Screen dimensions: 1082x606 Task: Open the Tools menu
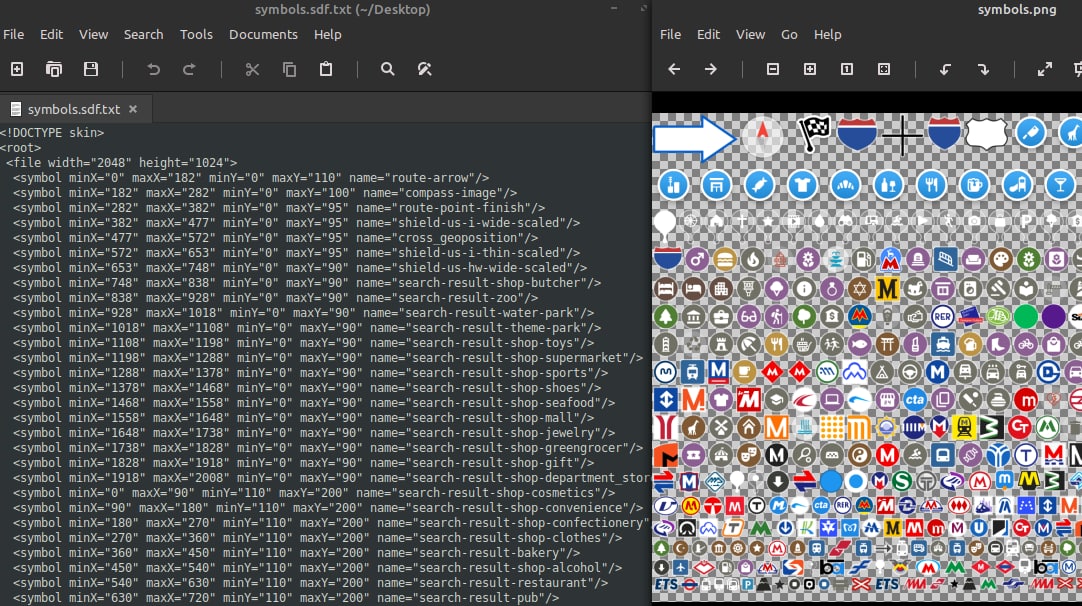click(x=196, y=35)
